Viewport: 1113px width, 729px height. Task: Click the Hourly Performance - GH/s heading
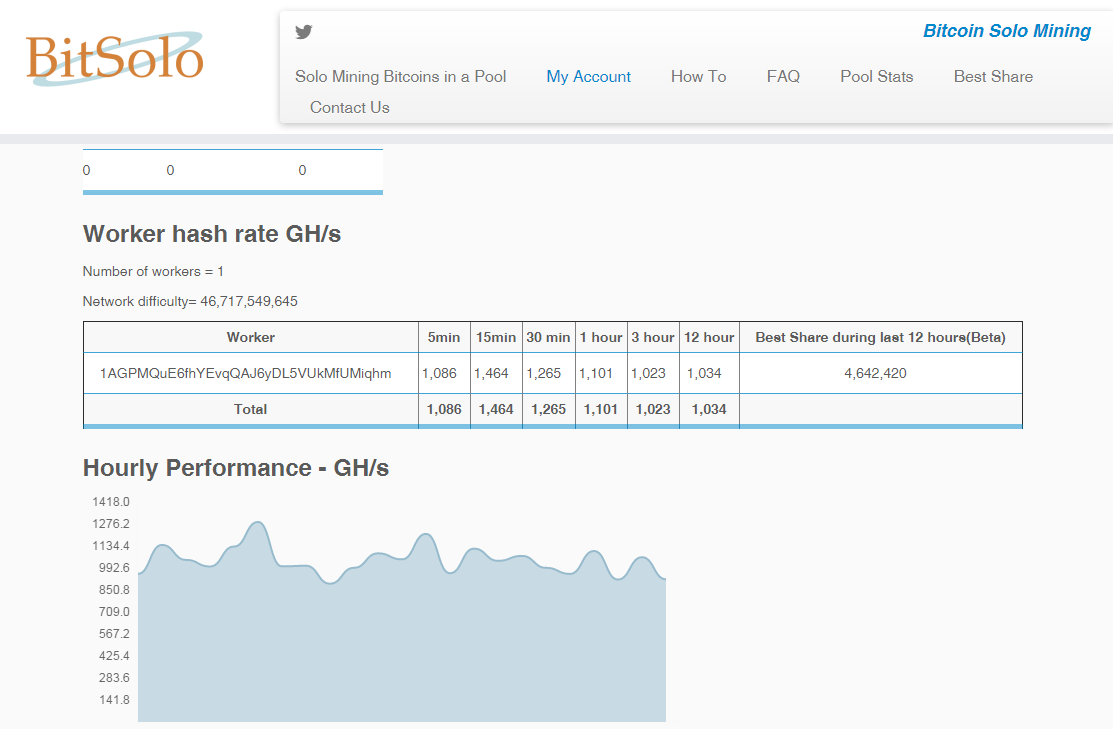click(x=236, y=468)
